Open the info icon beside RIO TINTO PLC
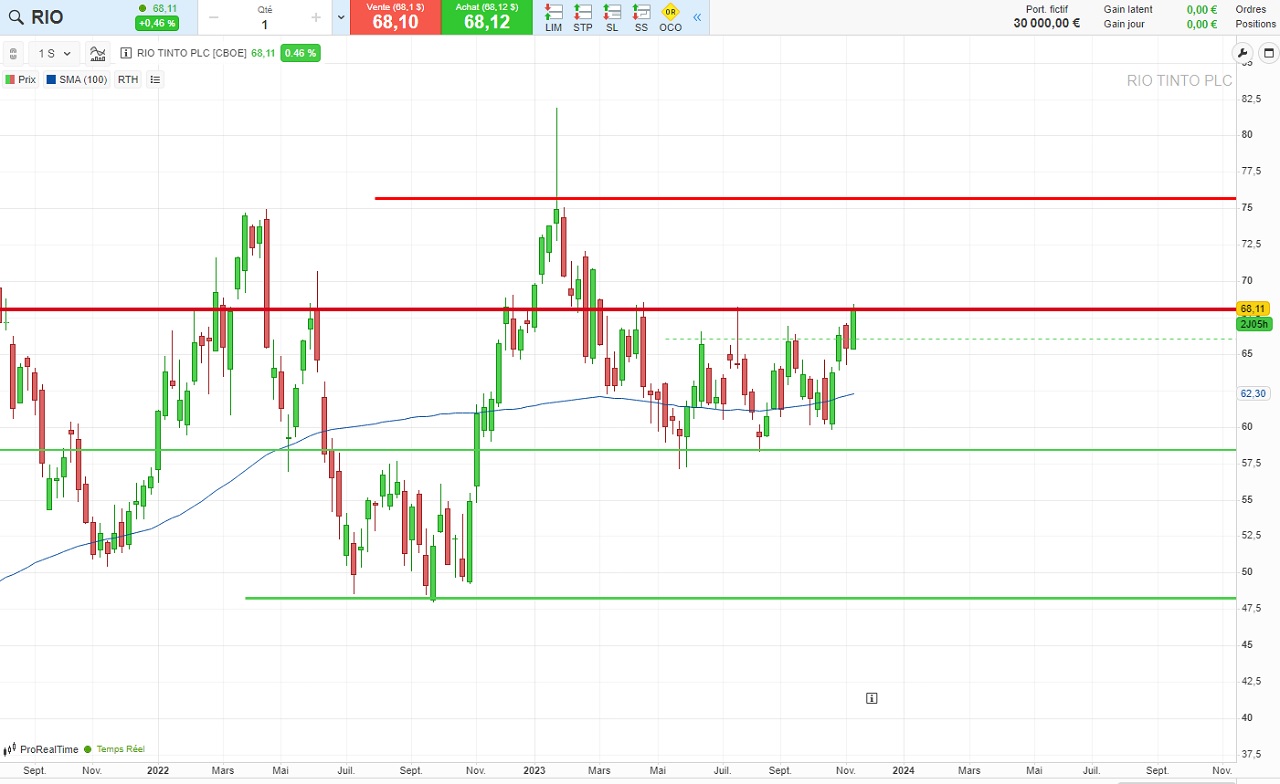 point(126,53)
